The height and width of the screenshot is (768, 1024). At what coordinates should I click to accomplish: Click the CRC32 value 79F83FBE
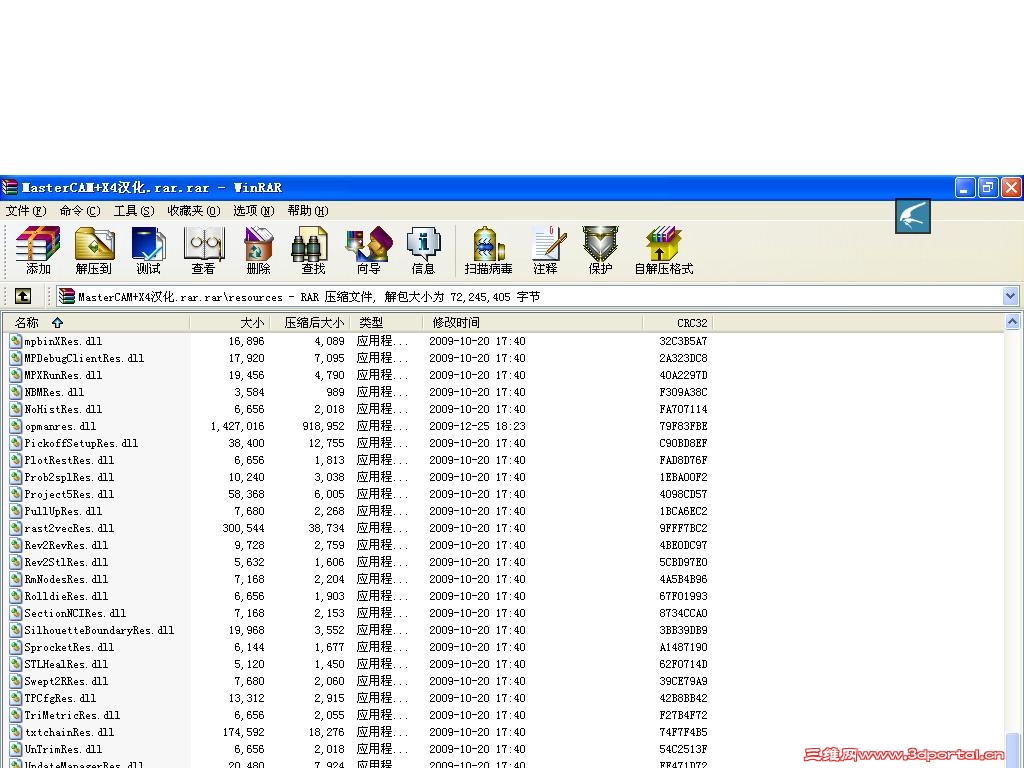click(x=683, y=426)
